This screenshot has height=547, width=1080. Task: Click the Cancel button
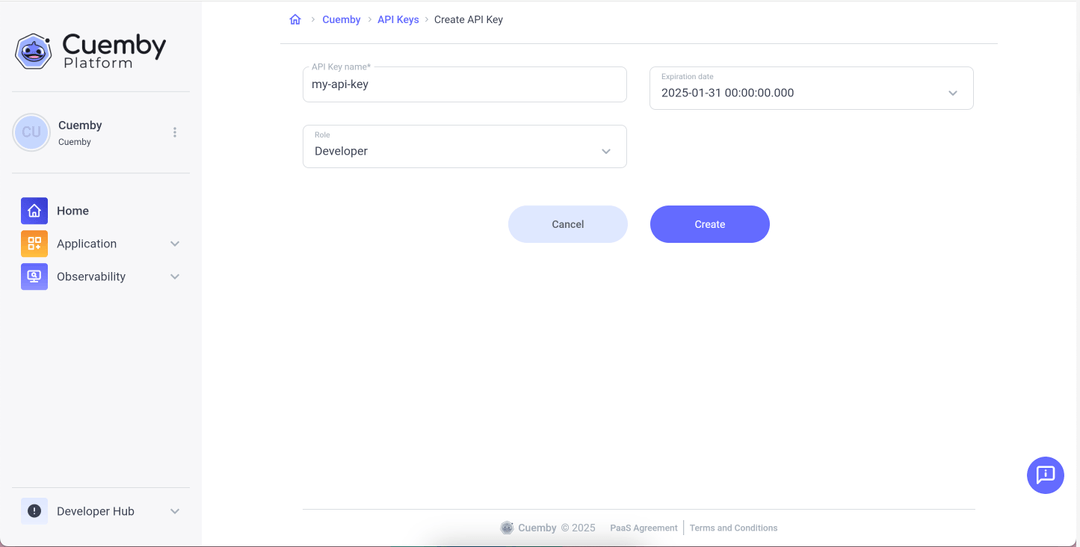(568, 224)
